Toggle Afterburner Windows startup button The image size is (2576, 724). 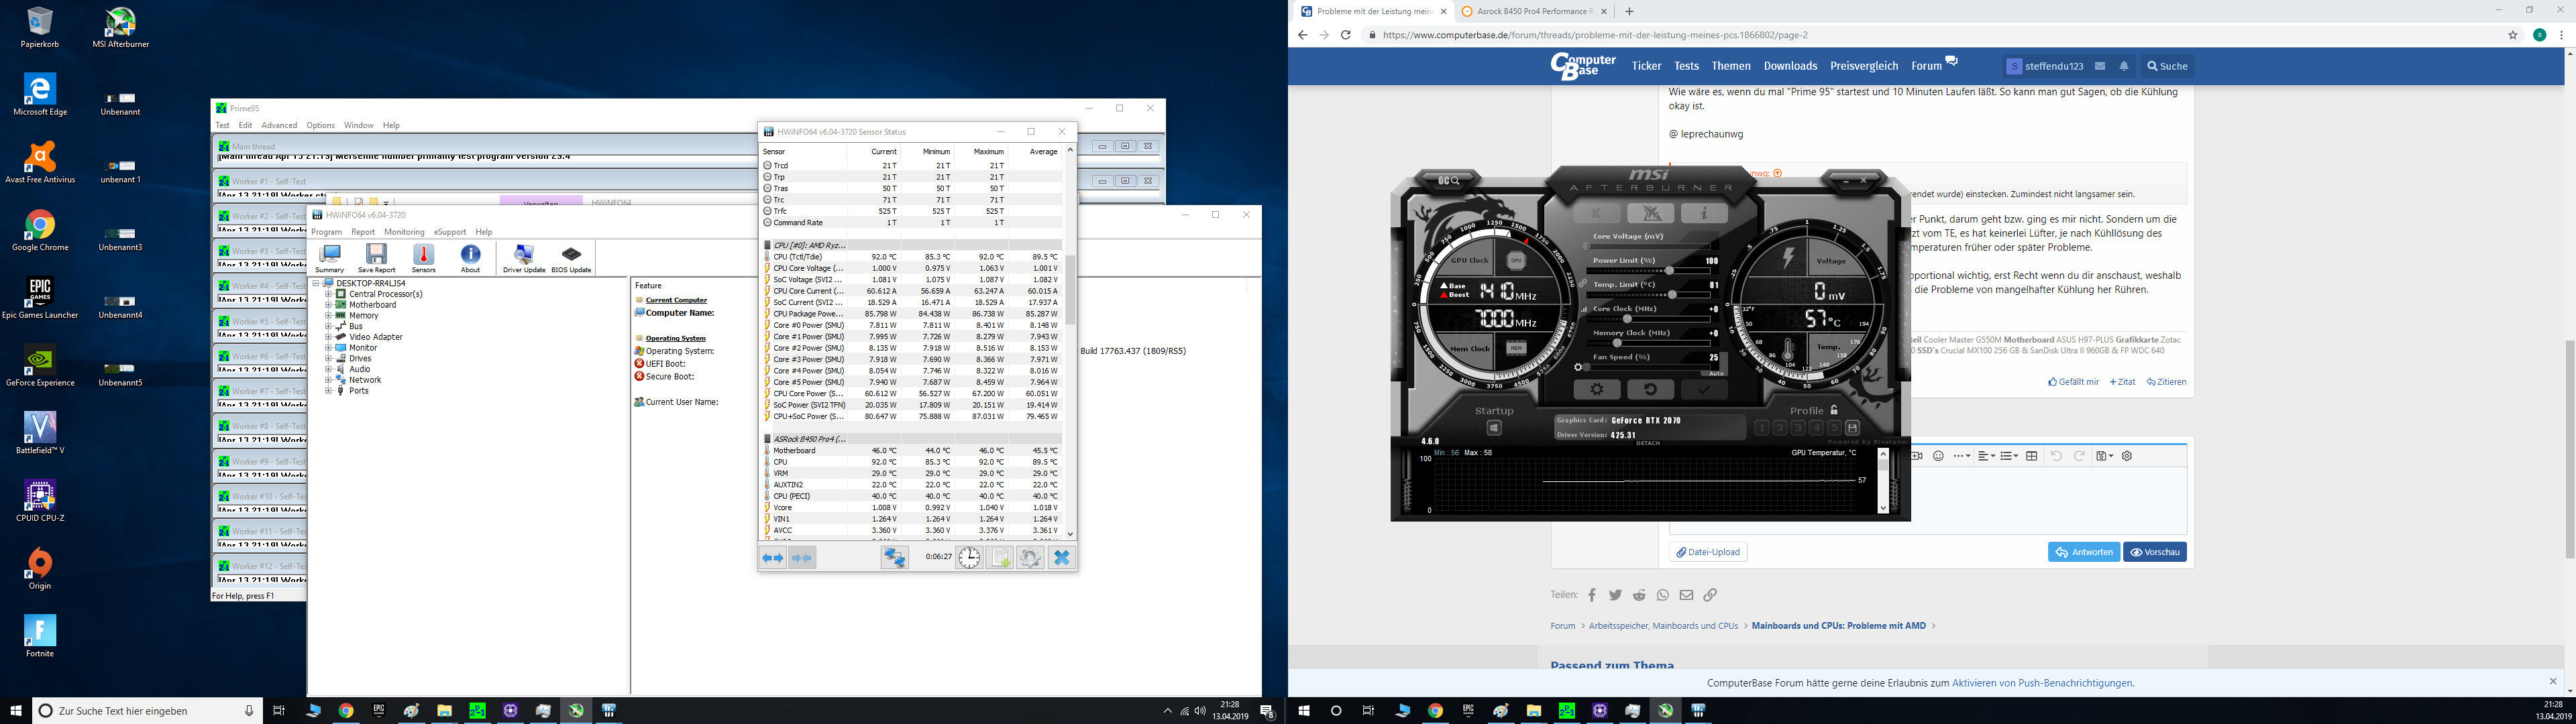pyautogui.click(x=1494, y=428)
